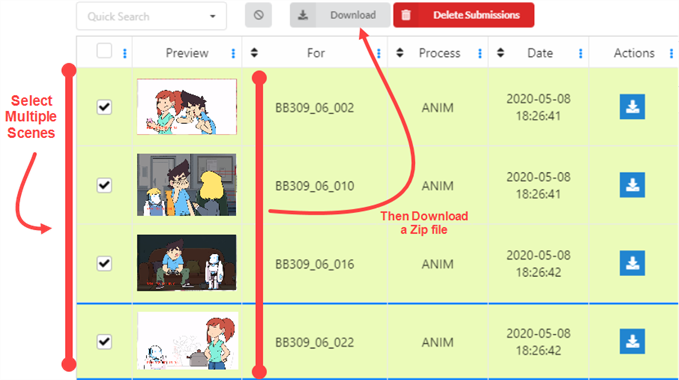Download scene BB309_06_016 using its action icon

tap(632, 263)
